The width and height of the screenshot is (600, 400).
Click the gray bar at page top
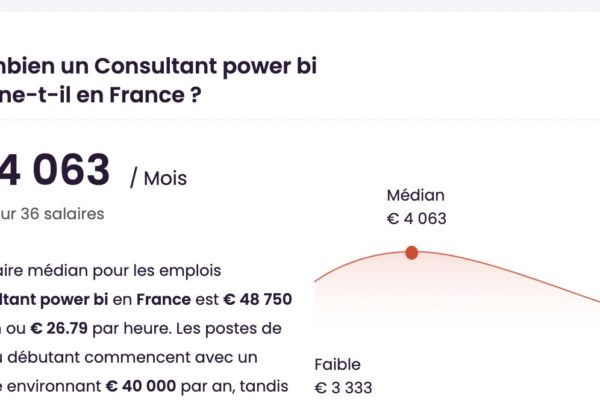point(300,5)
